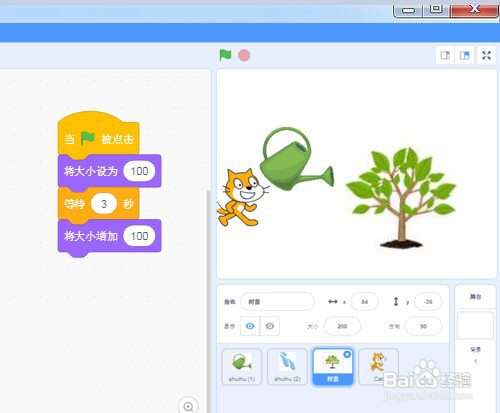Click the stage backdrop thumbnail
500x413 pixels.
coord(475,326)
